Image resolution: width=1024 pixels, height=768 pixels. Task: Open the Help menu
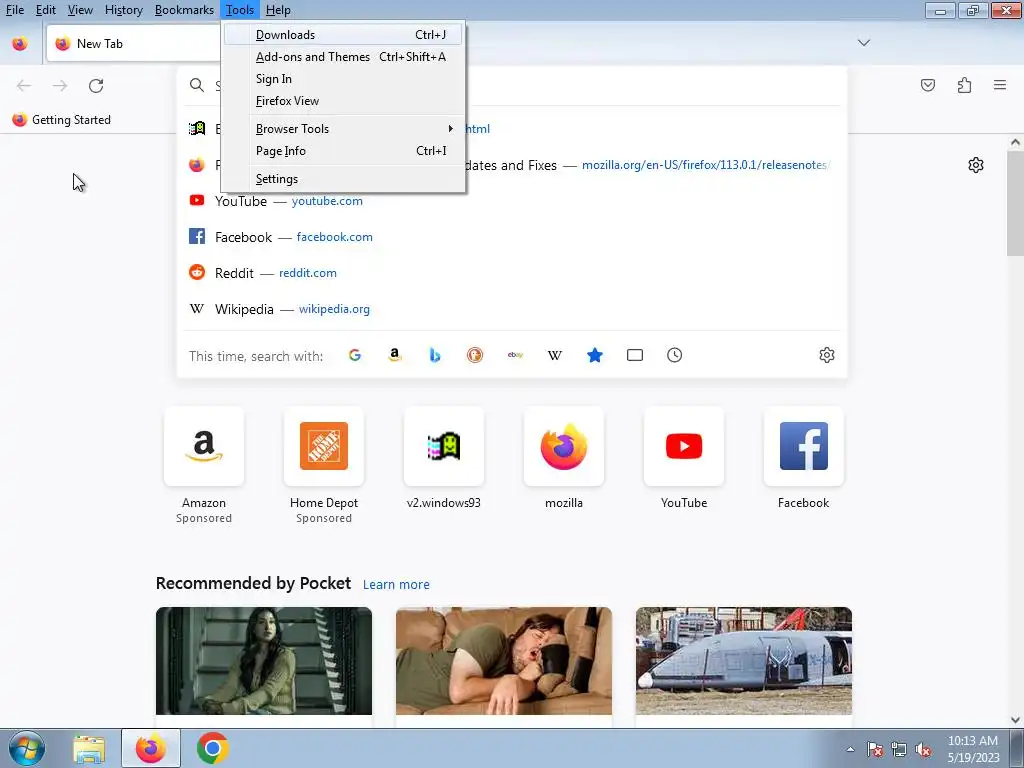[x=278, y=10]
